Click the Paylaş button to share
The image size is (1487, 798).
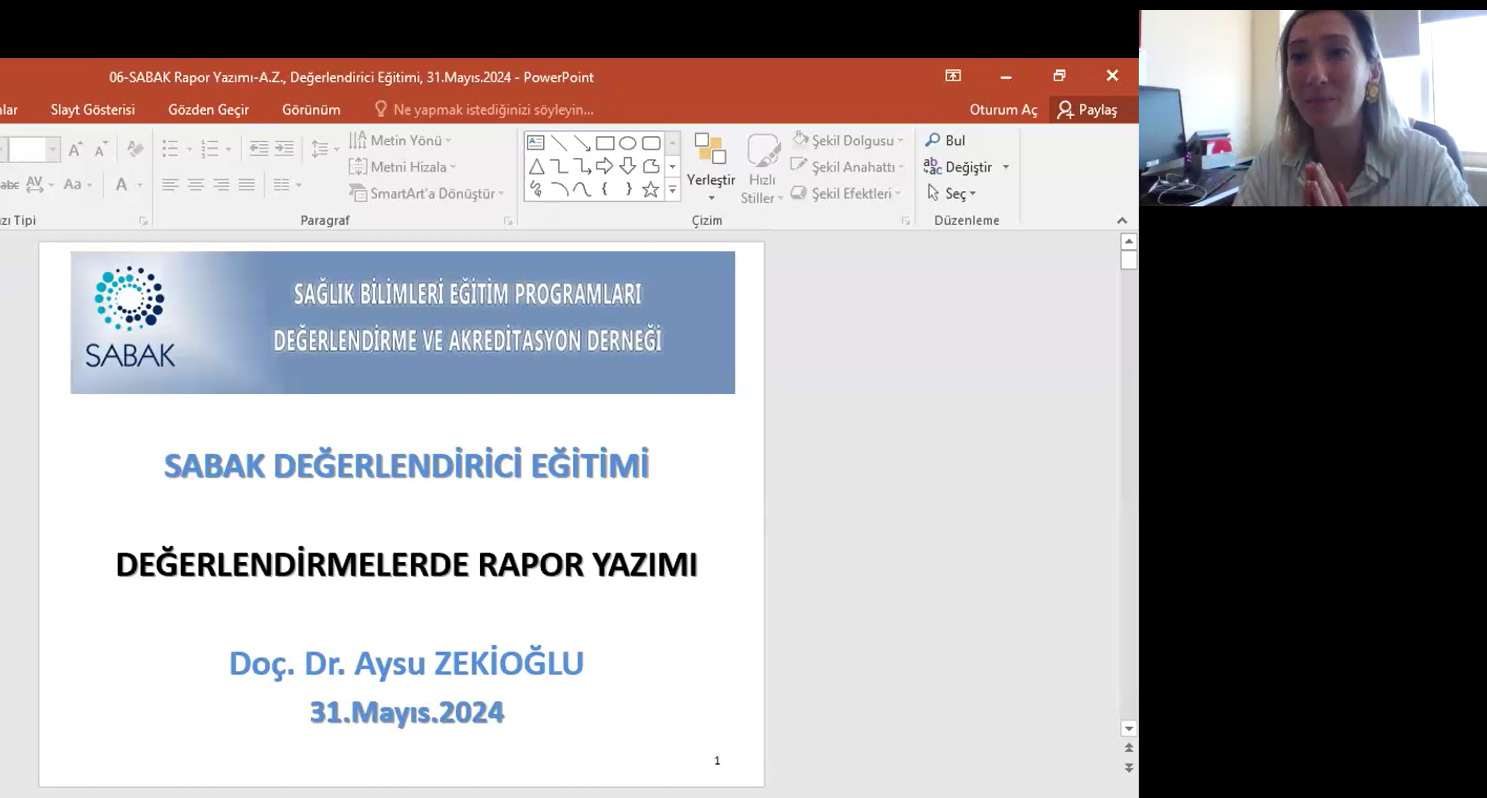pyautogui.click(x=1094, y=110)
